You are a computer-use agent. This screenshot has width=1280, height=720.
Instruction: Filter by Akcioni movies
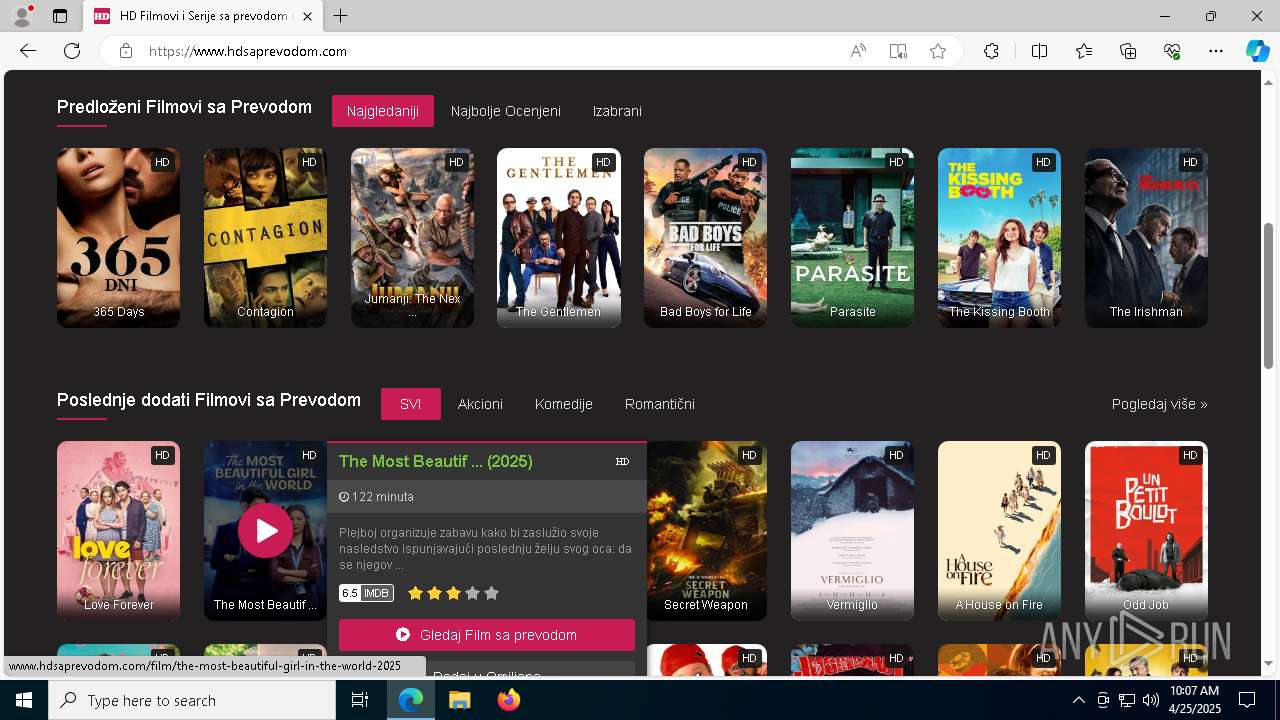coord(480,404)
